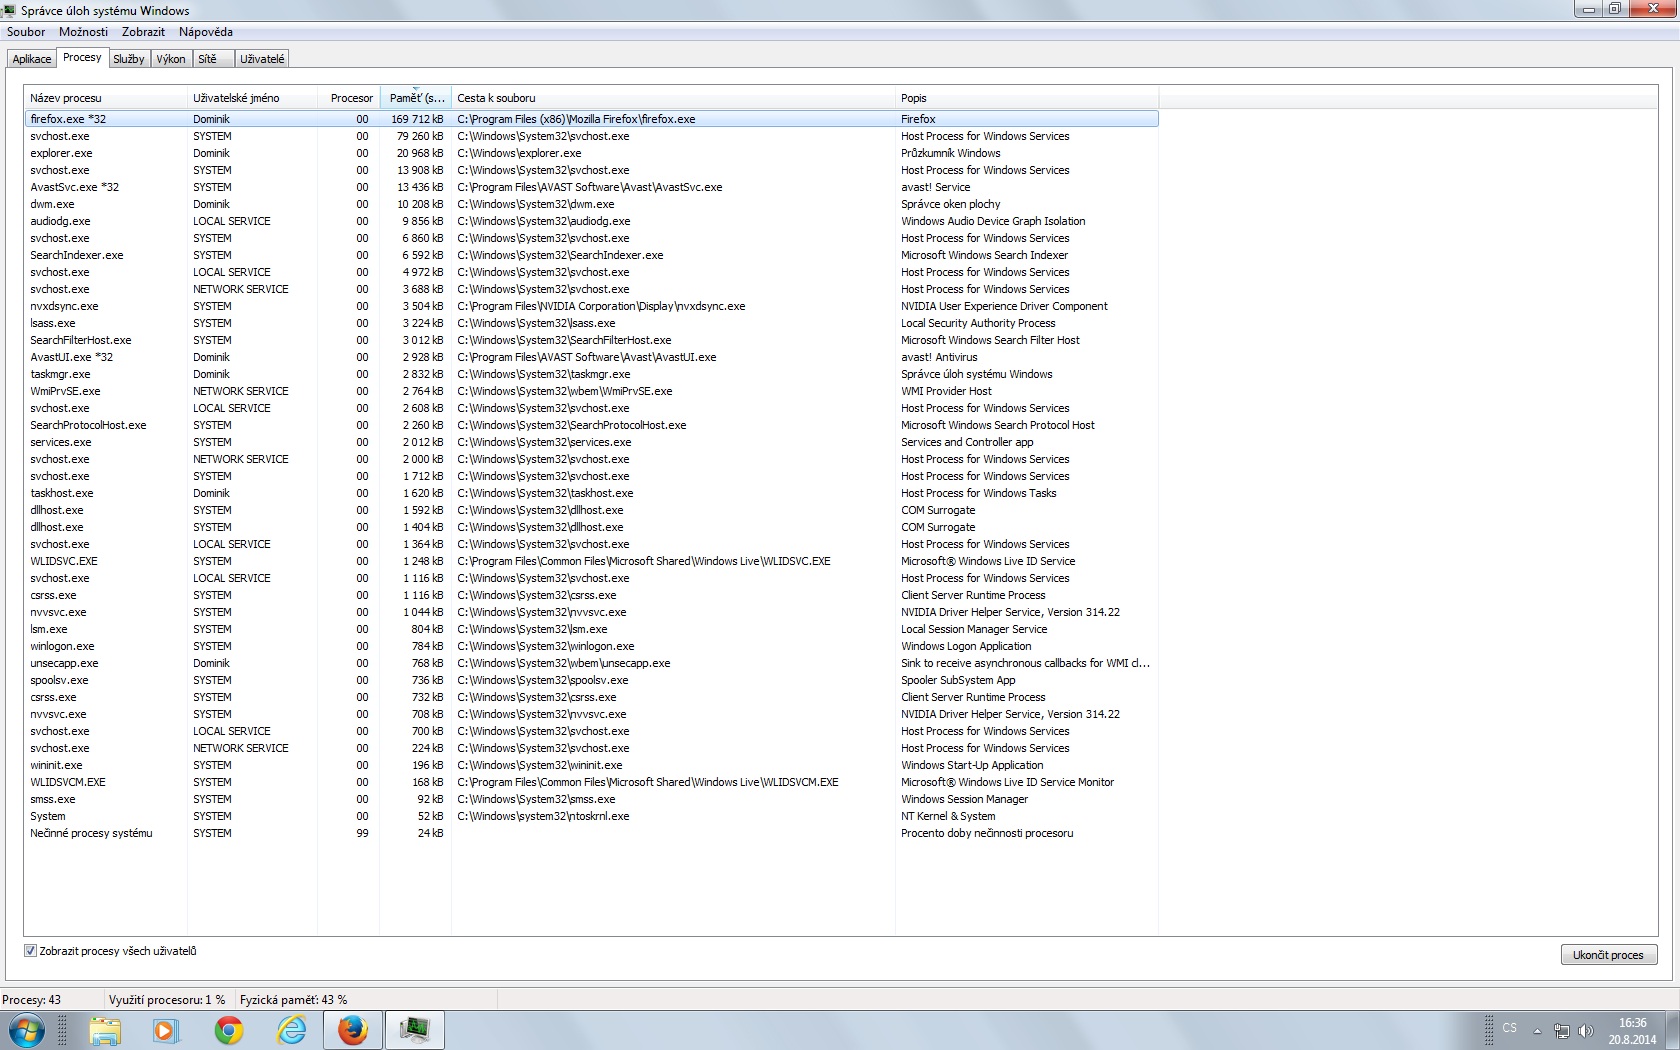Select the 'wininit.exe' process row
This screenshot has width=1680, height=1050.
pyautogui.click(x=592, y=765)
